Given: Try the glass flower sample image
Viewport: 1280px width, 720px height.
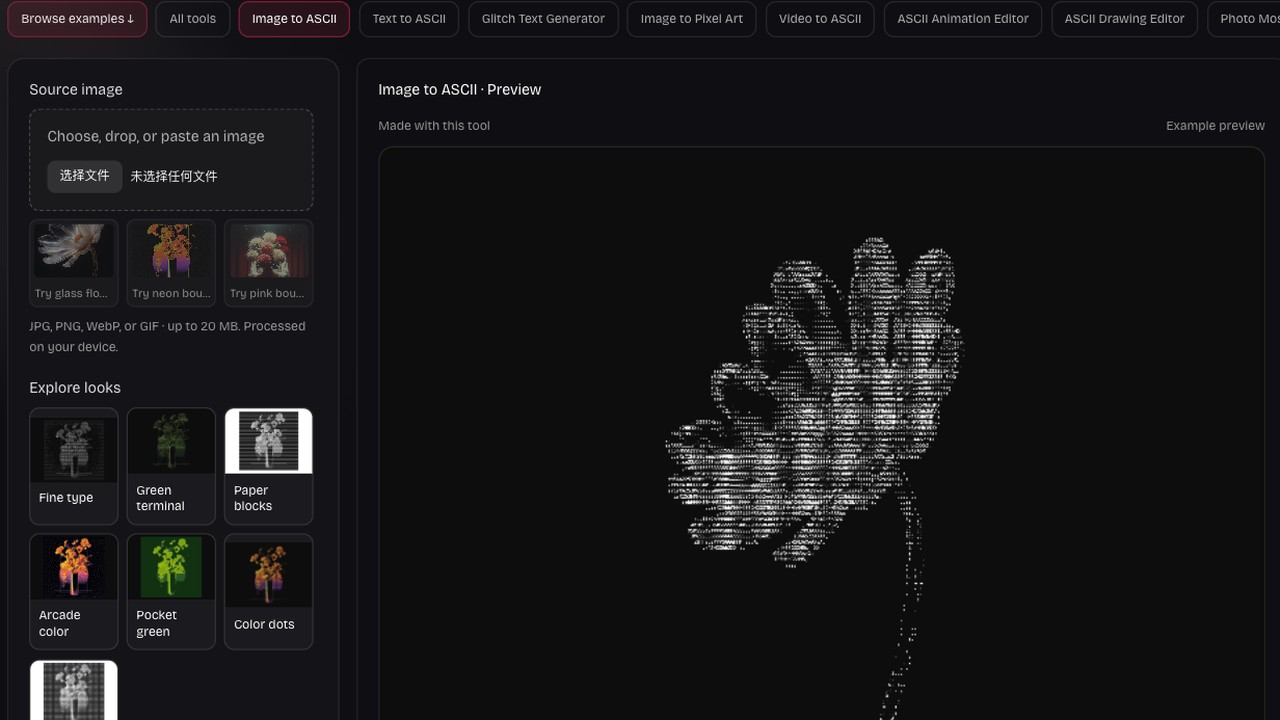Looking at the screenshot, I should point(74,263).
